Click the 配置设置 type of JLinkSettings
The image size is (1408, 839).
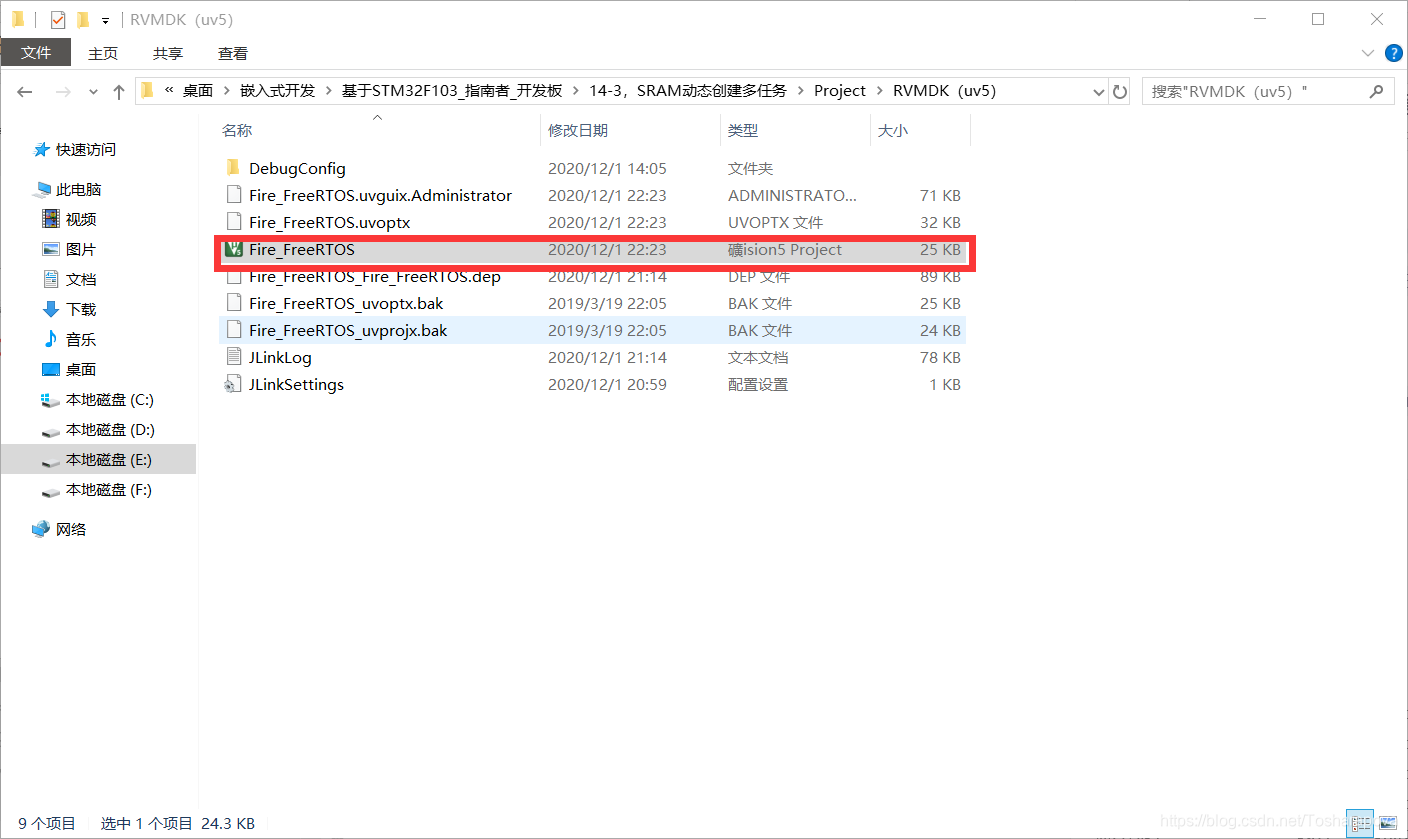pyautogui.click(x=758, y=384)
